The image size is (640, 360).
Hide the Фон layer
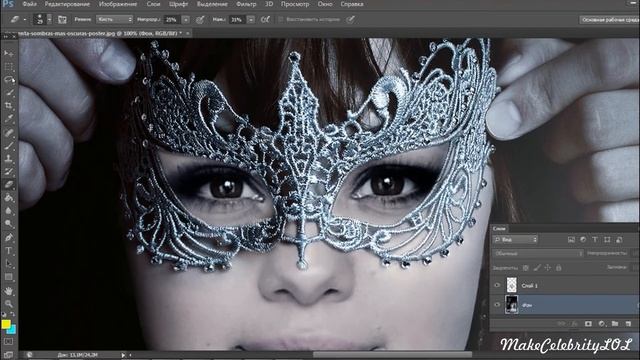pyautogui.click(x=497, y=305)
